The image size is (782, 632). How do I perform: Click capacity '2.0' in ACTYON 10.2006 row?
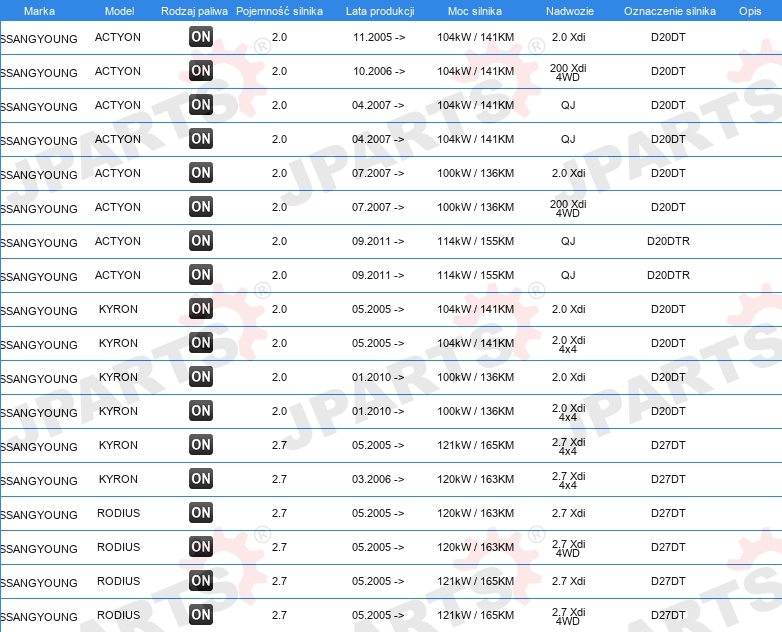click(279, 71)
